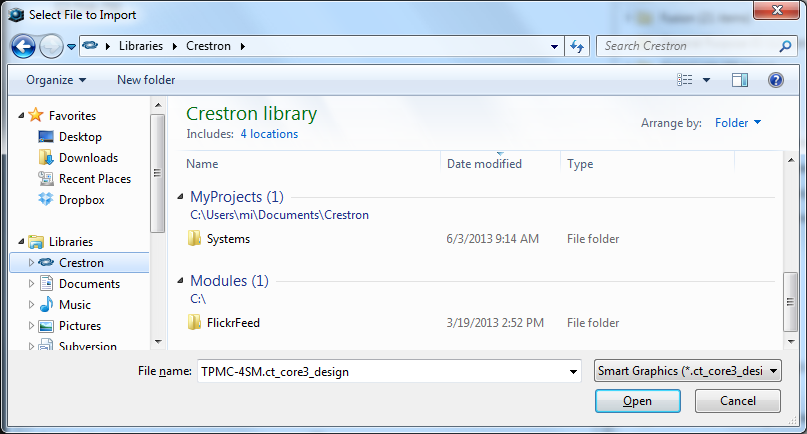Click the navigation pane scrollbar down arrow
Screen dimensions: 807x434
coord(158,342)
